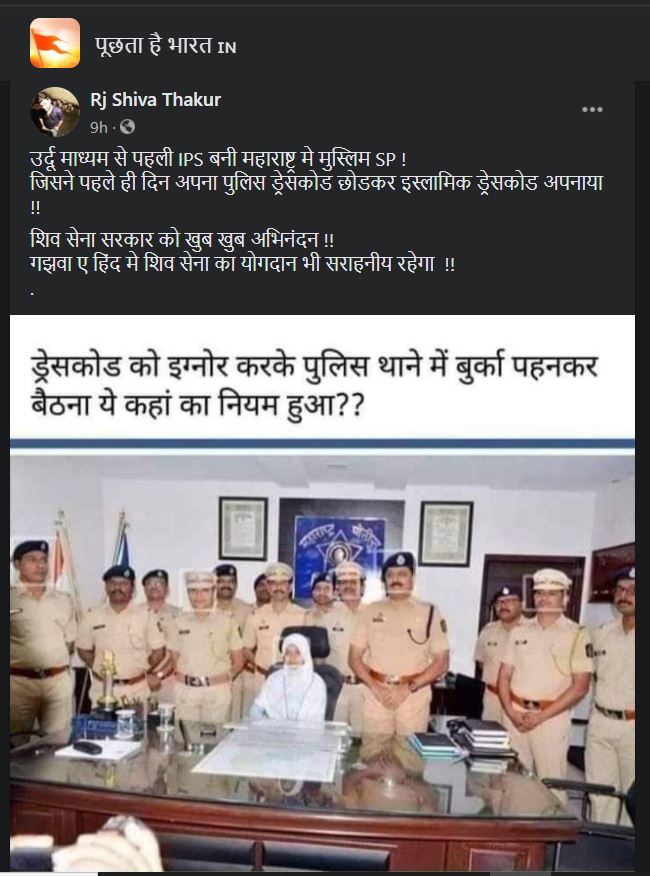Open the पूछता है भारत IN page title
This screenshot has height=876, width=650.
coord(165,45)
